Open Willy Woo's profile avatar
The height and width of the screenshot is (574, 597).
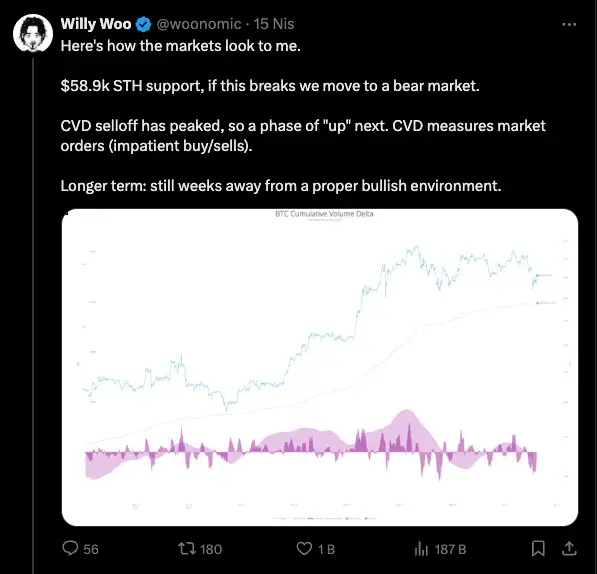[x=33, y=33]
